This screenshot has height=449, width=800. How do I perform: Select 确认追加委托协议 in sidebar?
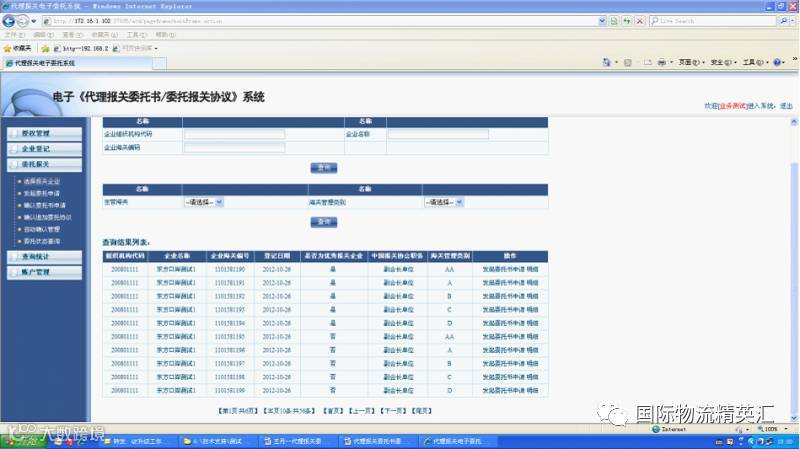[x=47, y=217]
